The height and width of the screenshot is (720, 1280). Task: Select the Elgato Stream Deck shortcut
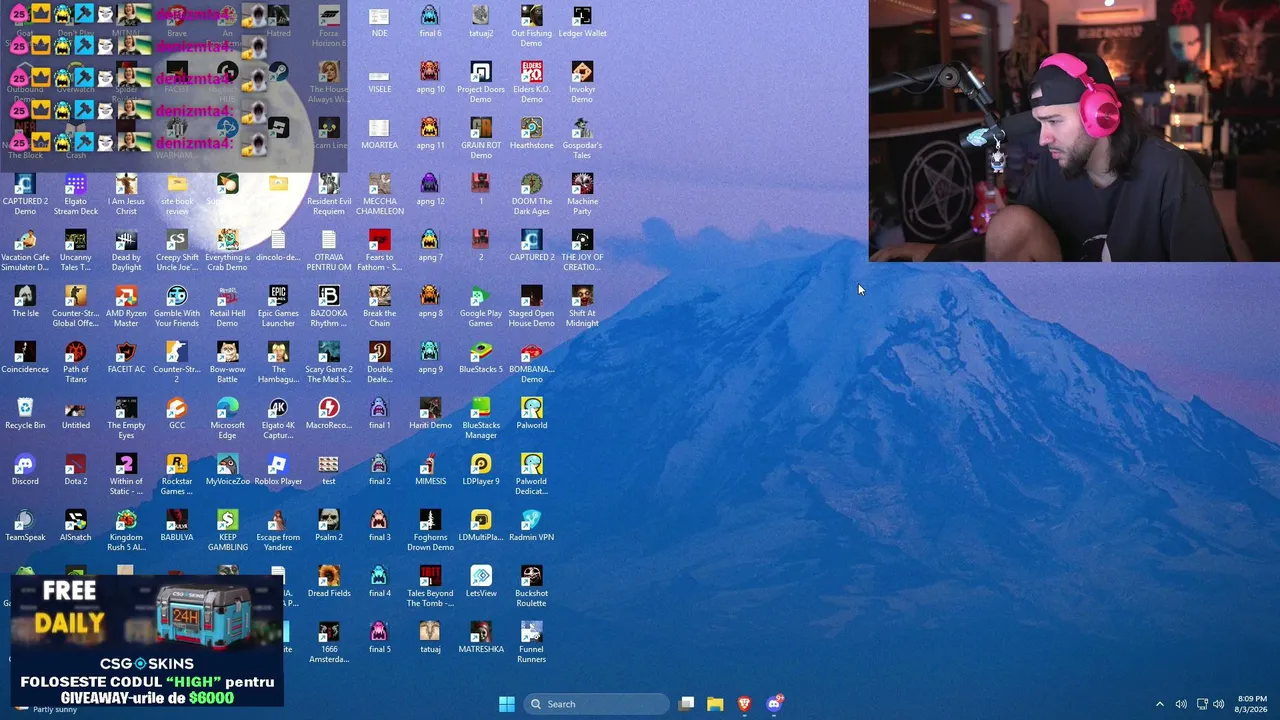click(76, 195)
